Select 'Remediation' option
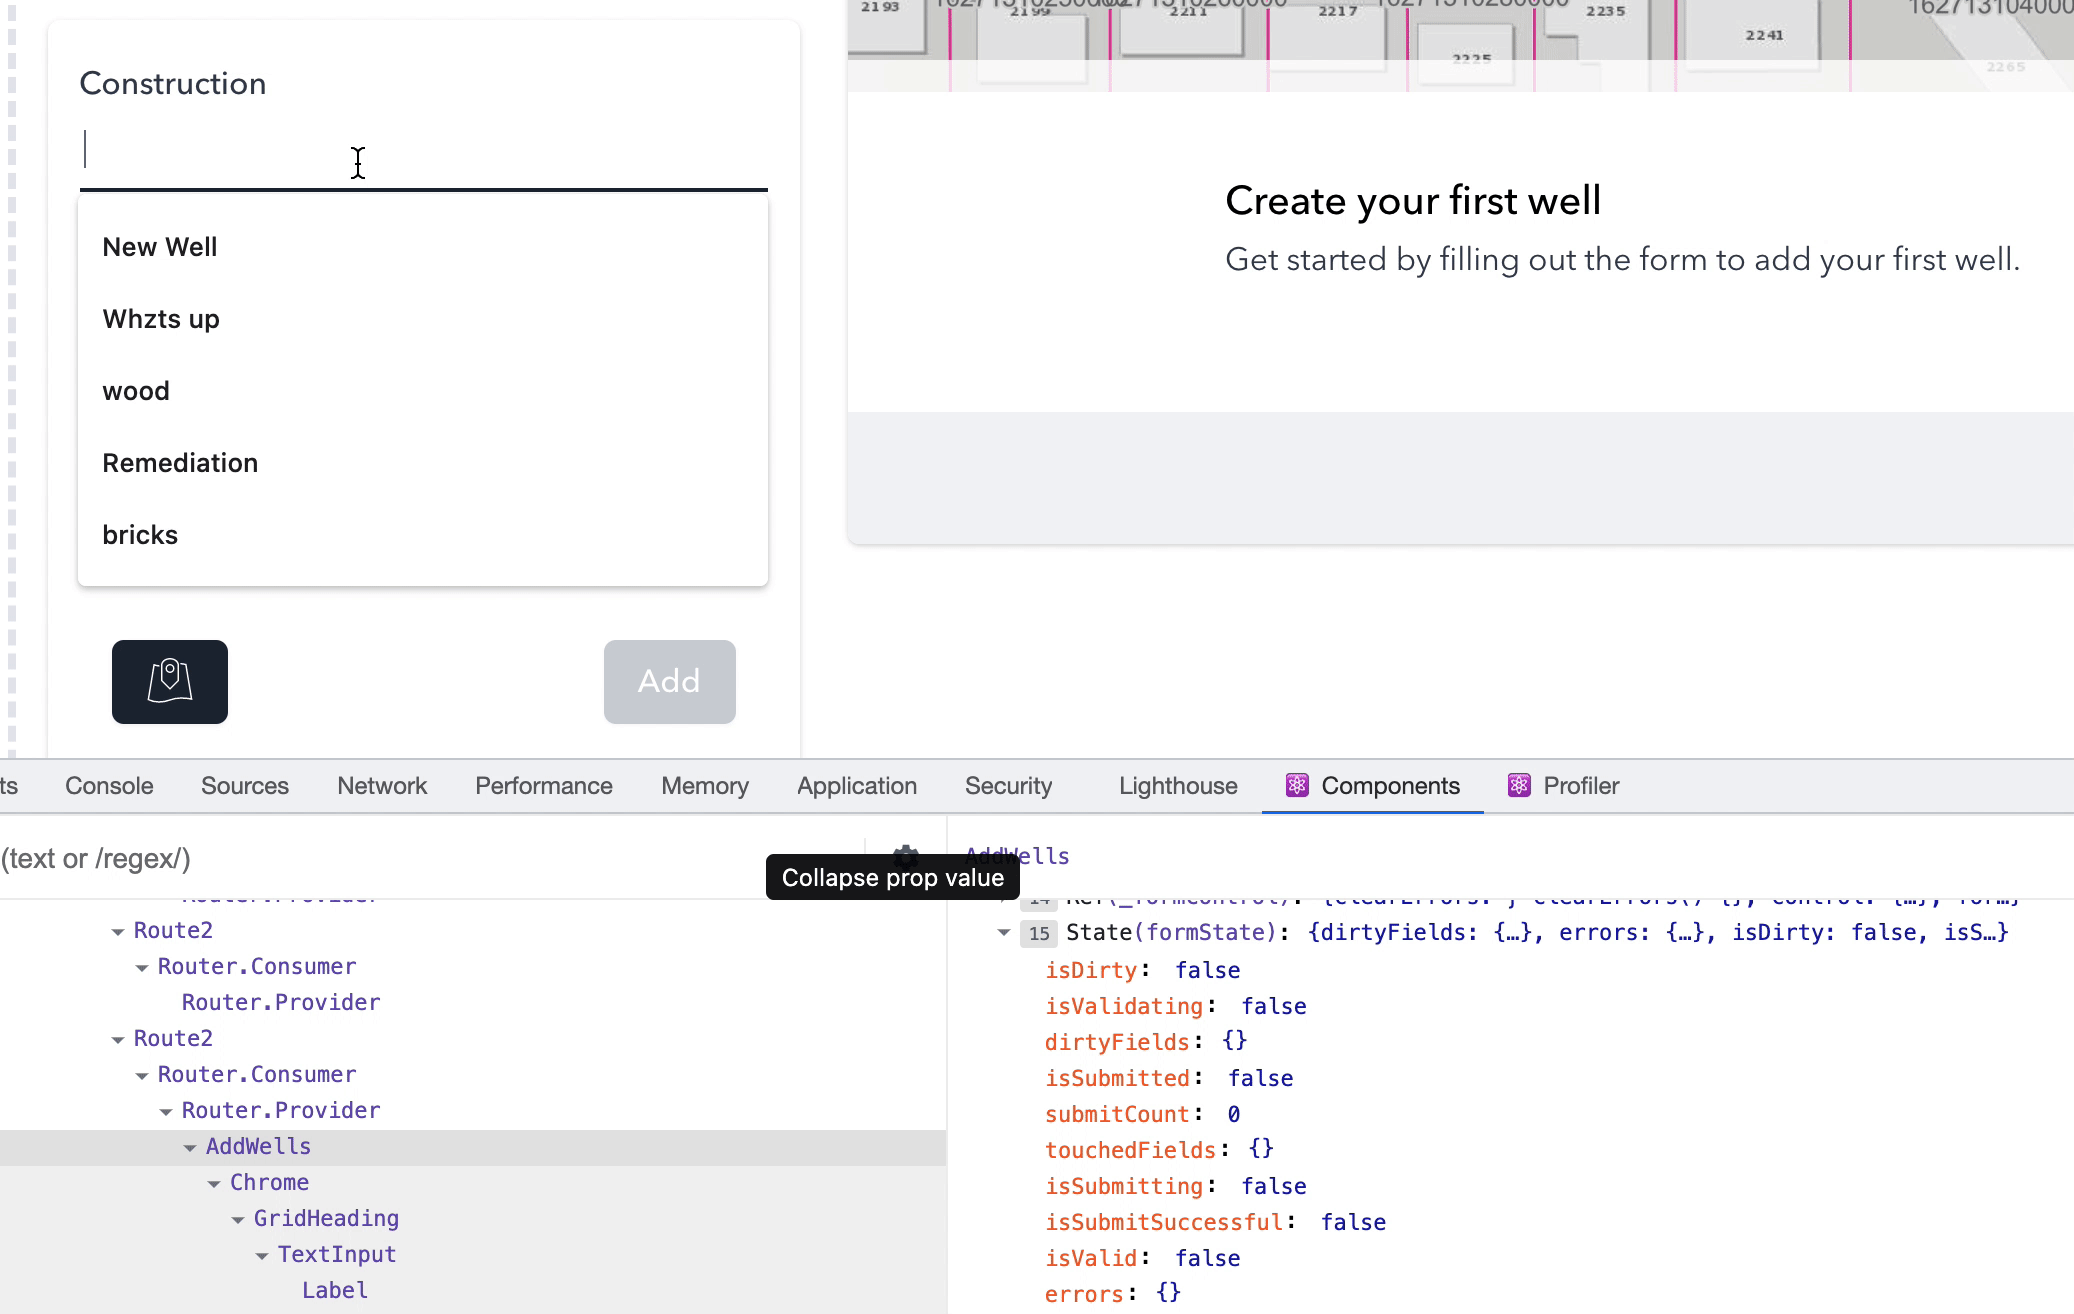The height and width of the screenshot is (1314, 2074). pos(423,463)
